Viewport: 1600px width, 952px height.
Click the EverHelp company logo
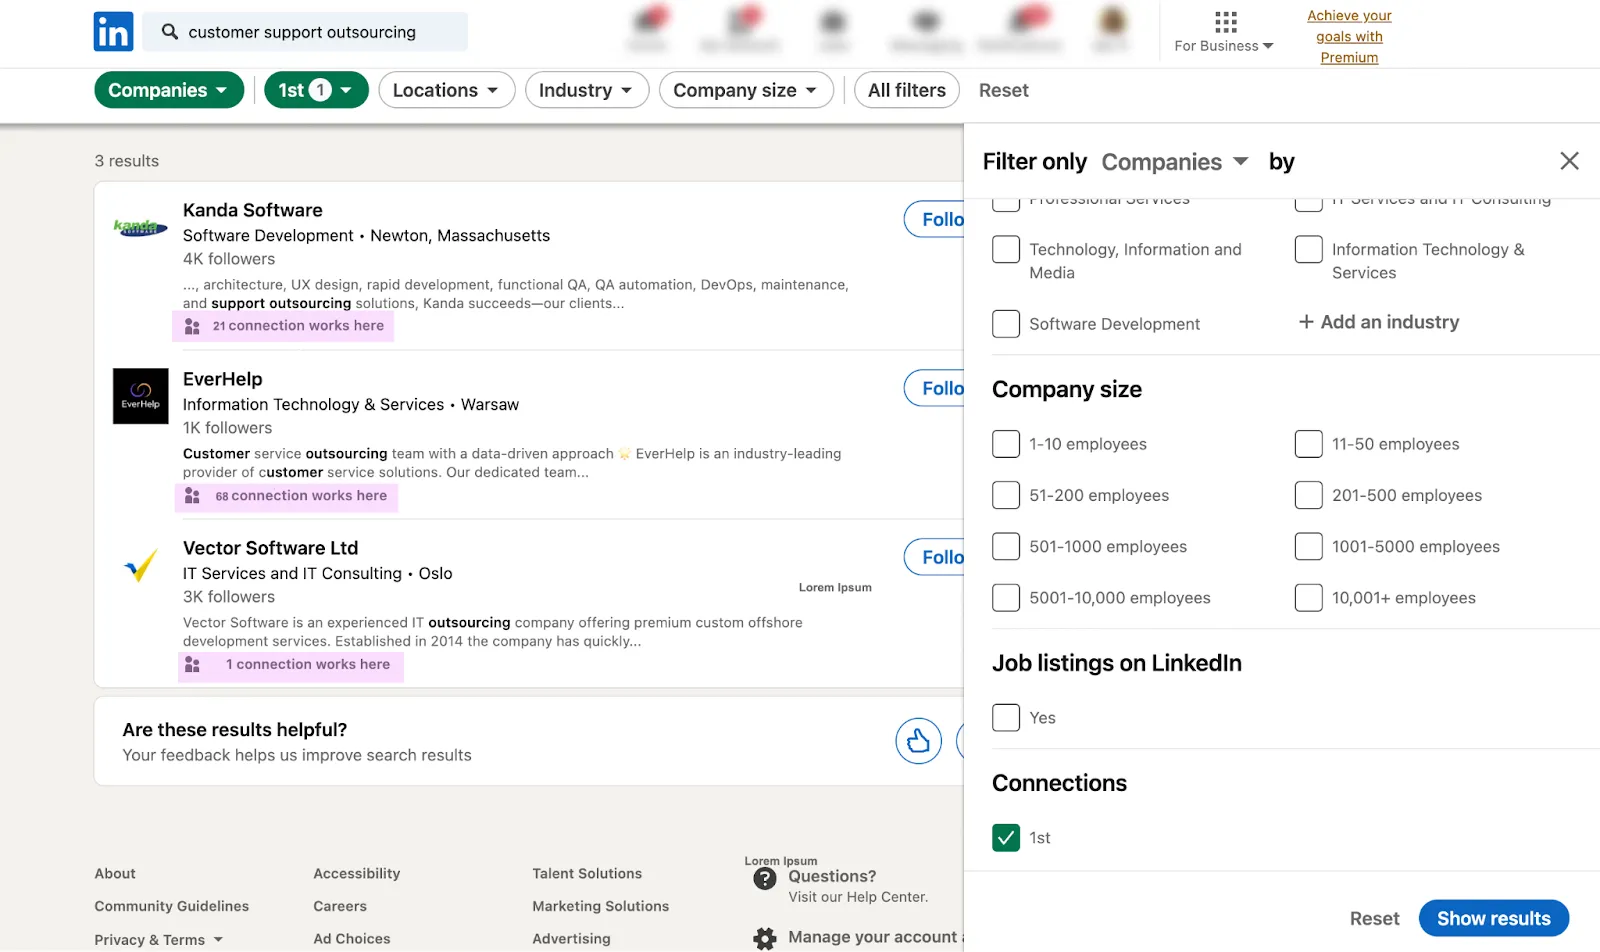140,396
